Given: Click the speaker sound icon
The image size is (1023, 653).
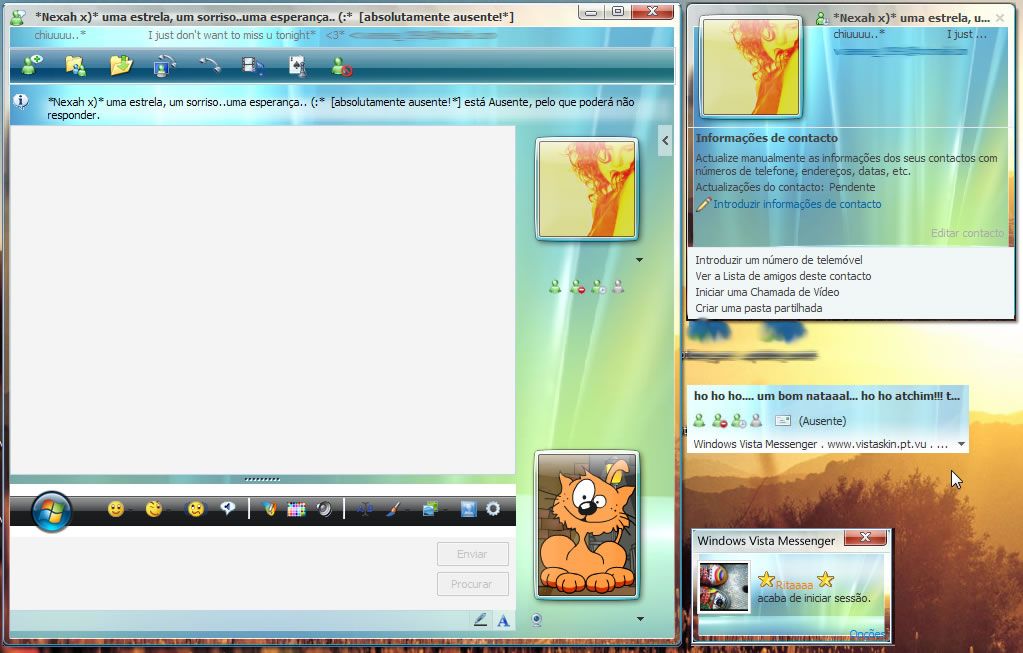Looking at the screenshot, I should 324,509.
